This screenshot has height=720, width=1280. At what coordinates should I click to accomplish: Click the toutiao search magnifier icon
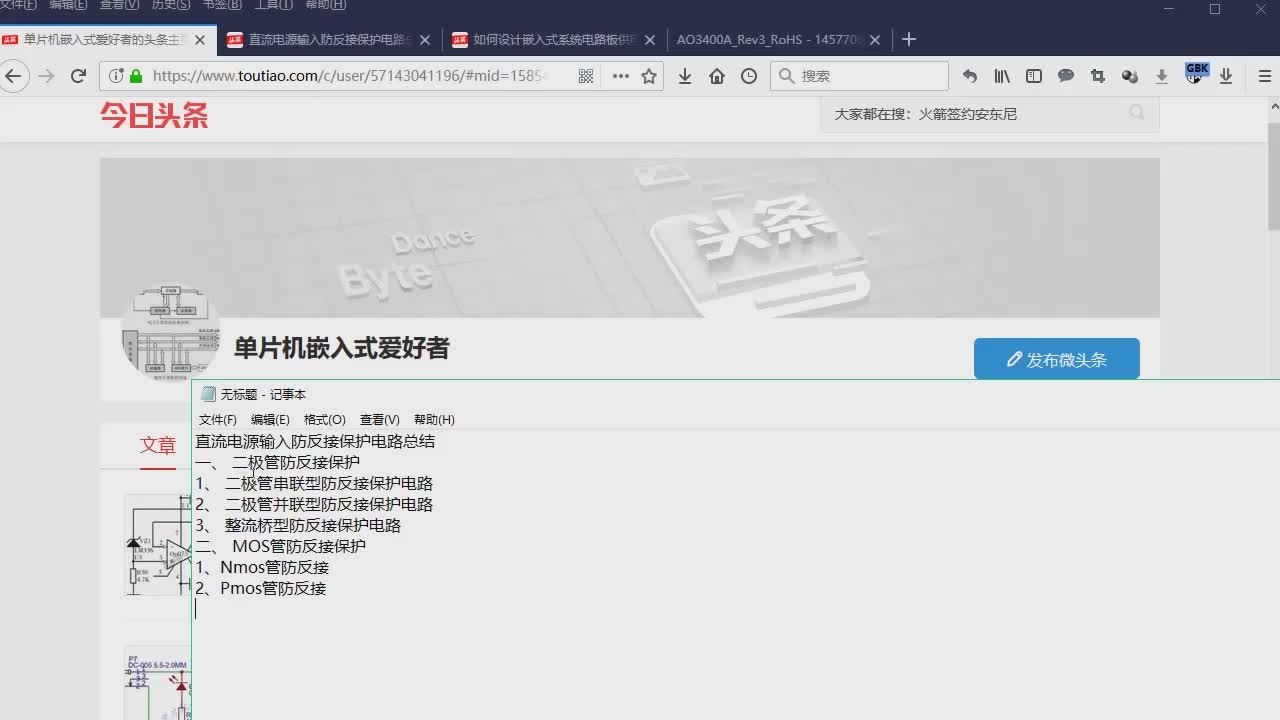[x=1137, y=113]
